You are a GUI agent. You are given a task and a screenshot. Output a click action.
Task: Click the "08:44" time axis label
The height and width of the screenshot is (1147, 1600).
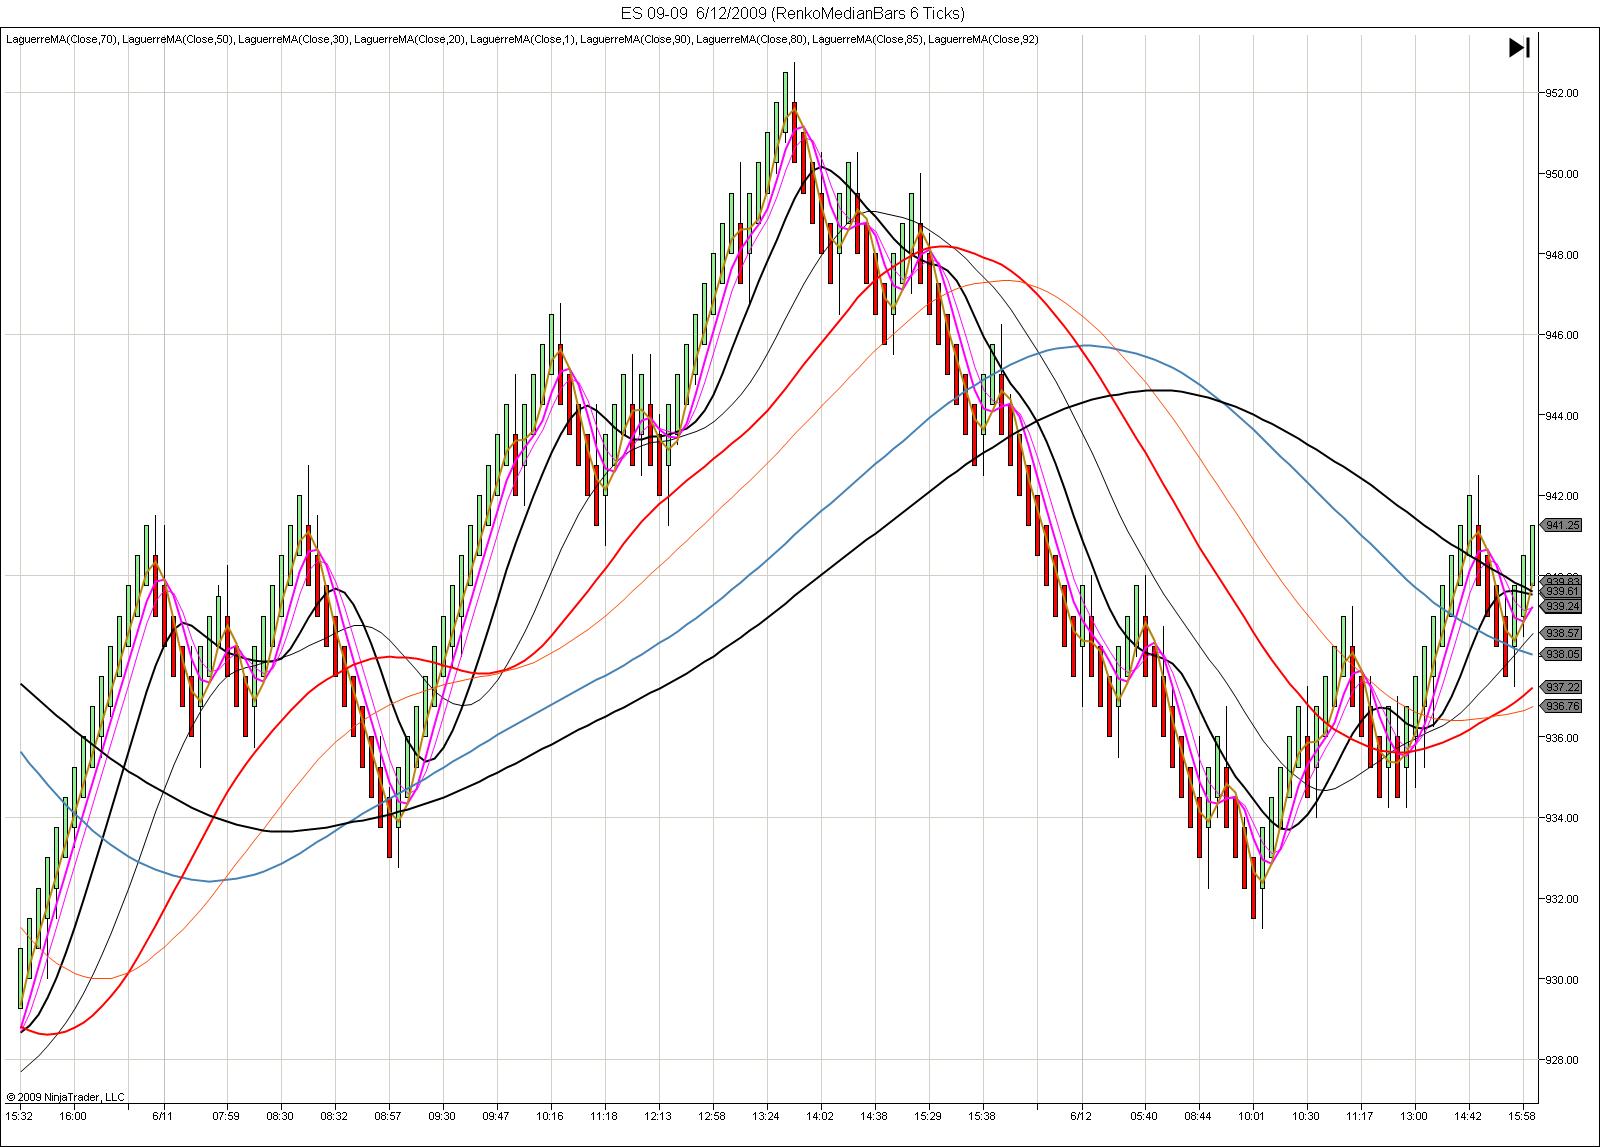(x=1198, y=1116)
